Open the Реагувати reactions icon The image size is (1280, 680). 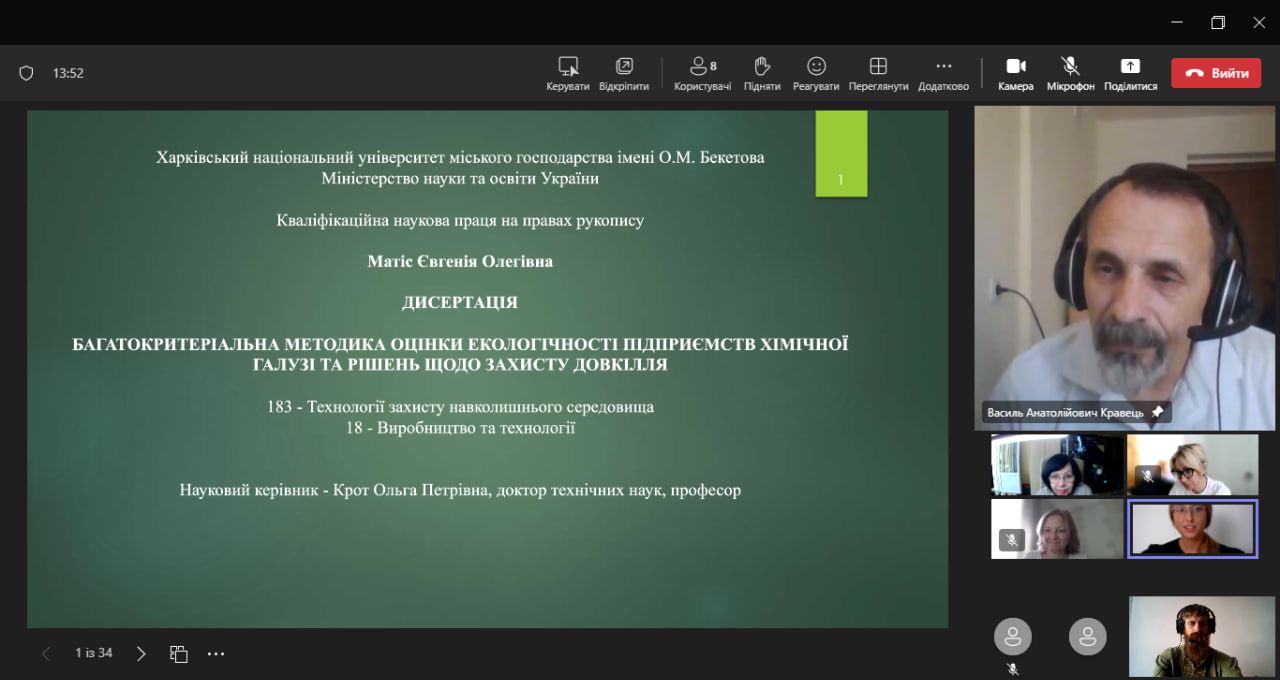click(x=816, y=67)
